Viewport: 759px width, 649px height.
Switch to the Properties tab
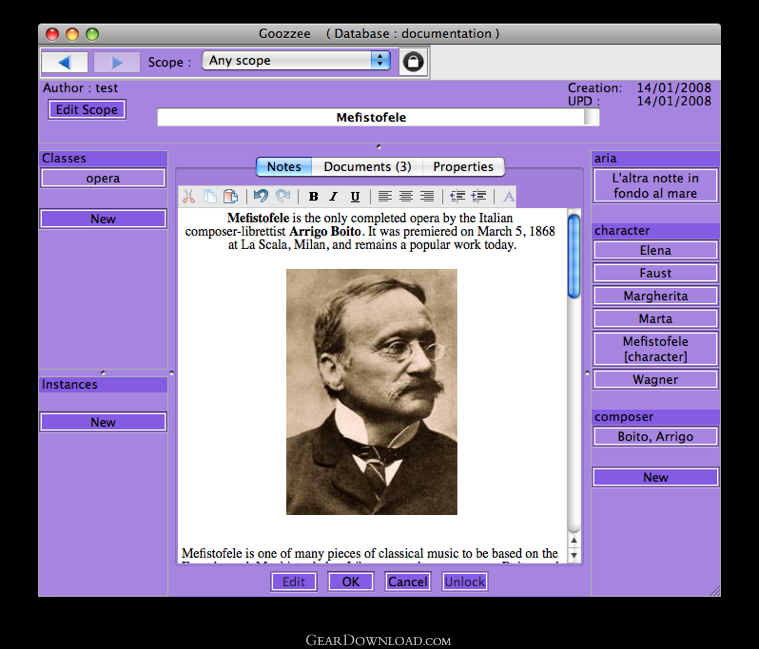click(463, 166)
